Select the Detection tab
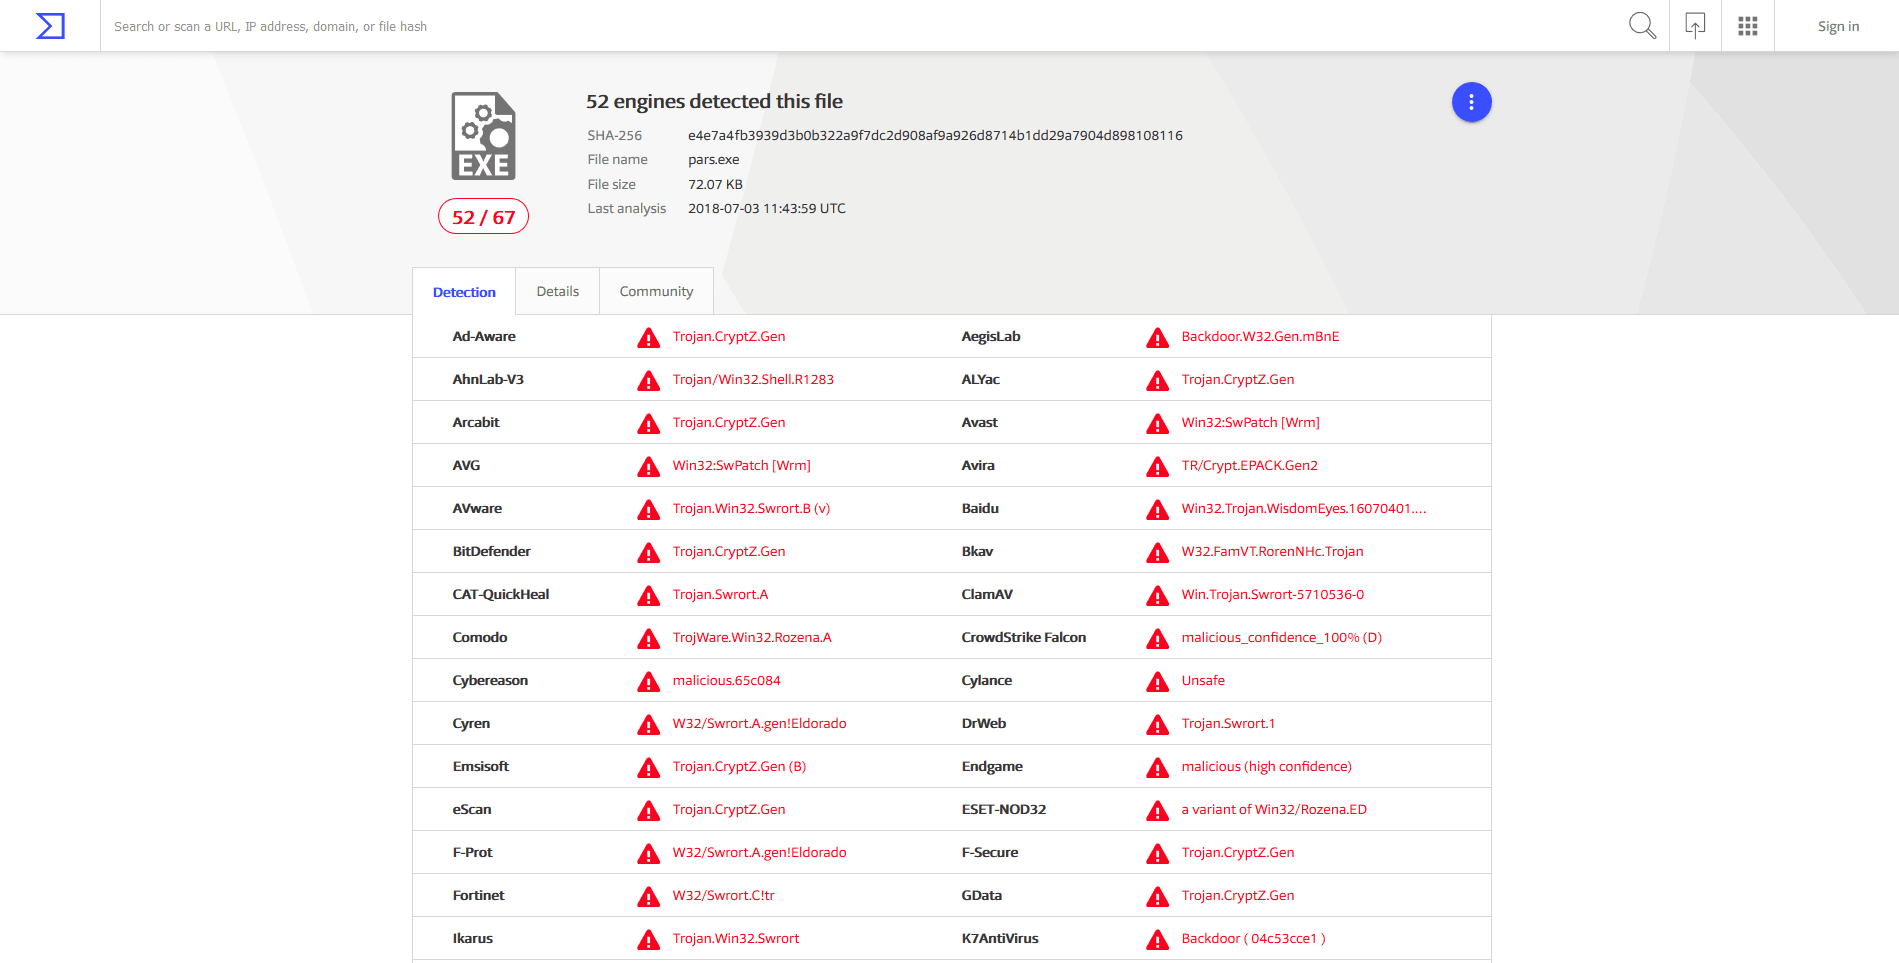 click(x=464, y=292)
